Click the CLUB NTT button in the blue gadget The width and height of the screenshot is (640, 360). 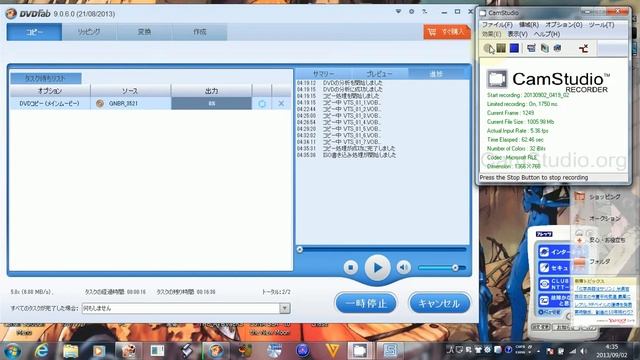point(554,284)
